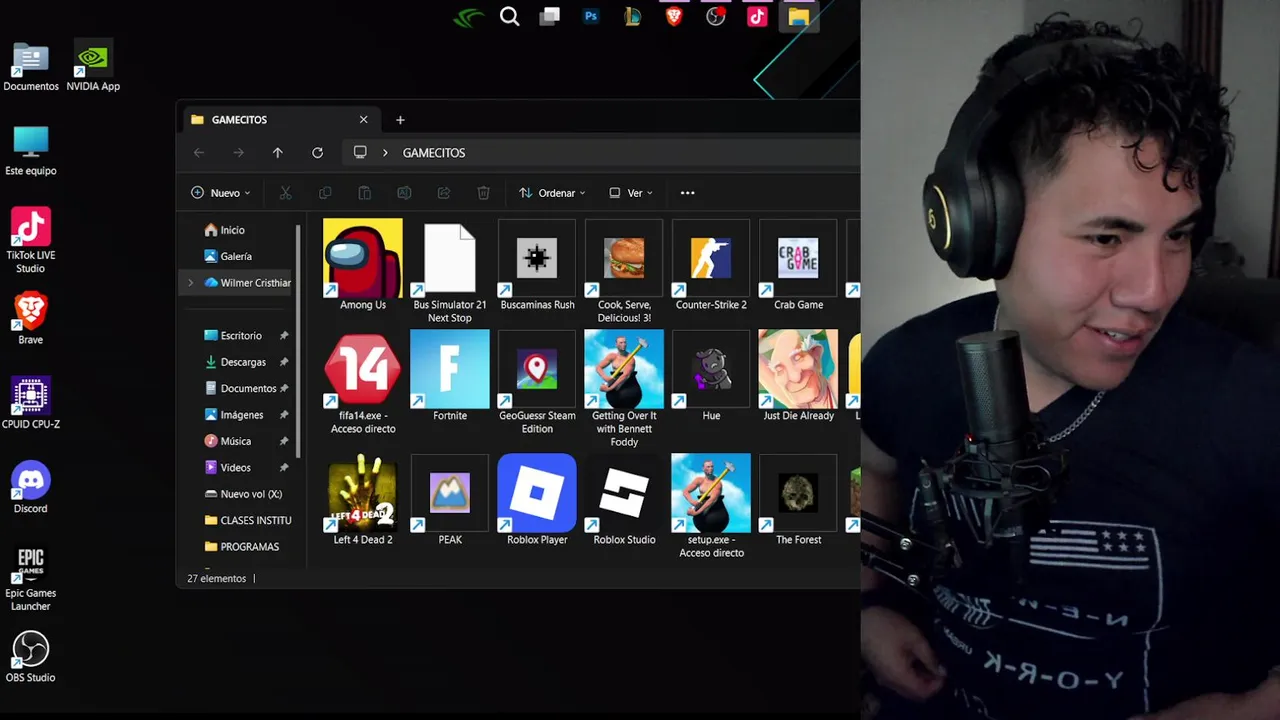Click the Copy toolbar icon
1280x720 pixels.
point(325,193)
